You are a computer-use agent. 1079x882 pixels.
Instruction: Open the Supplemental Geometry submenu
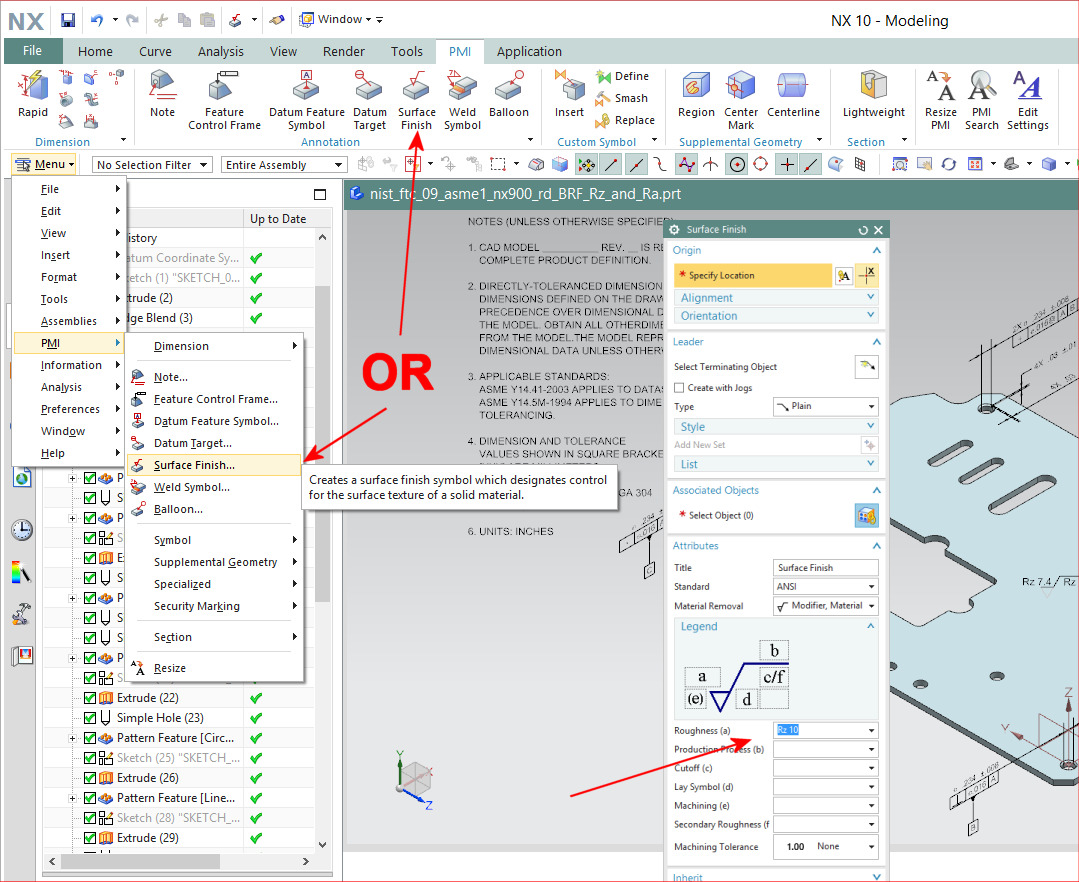(214, 562)
